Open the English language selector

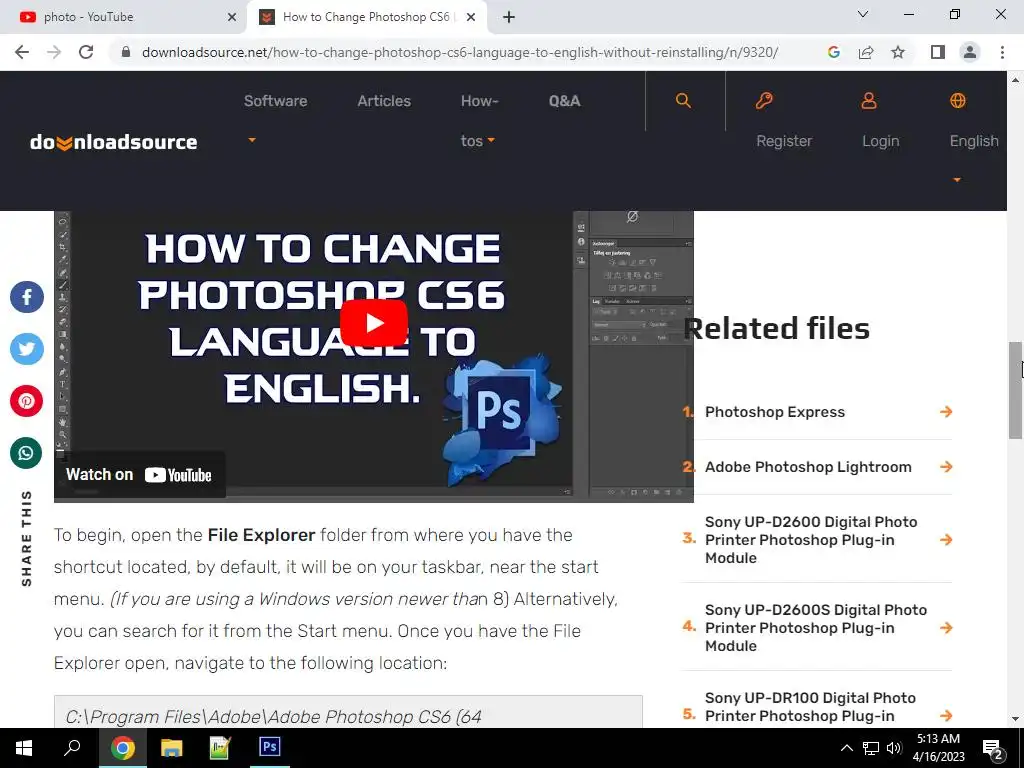pyautogui.click(x=974, y=141)
